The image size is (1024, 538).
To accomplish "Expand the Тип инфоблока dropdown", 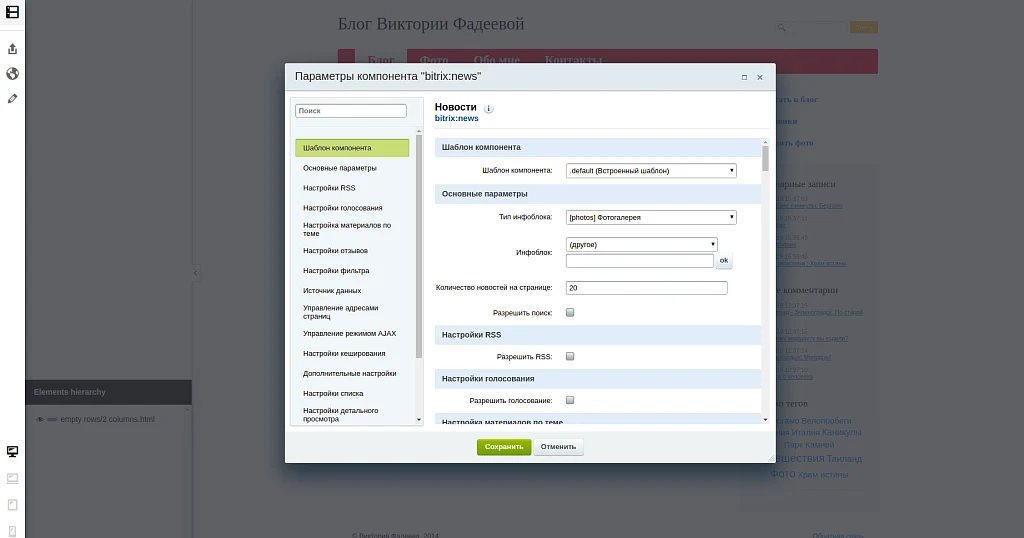I will point(651,217).
